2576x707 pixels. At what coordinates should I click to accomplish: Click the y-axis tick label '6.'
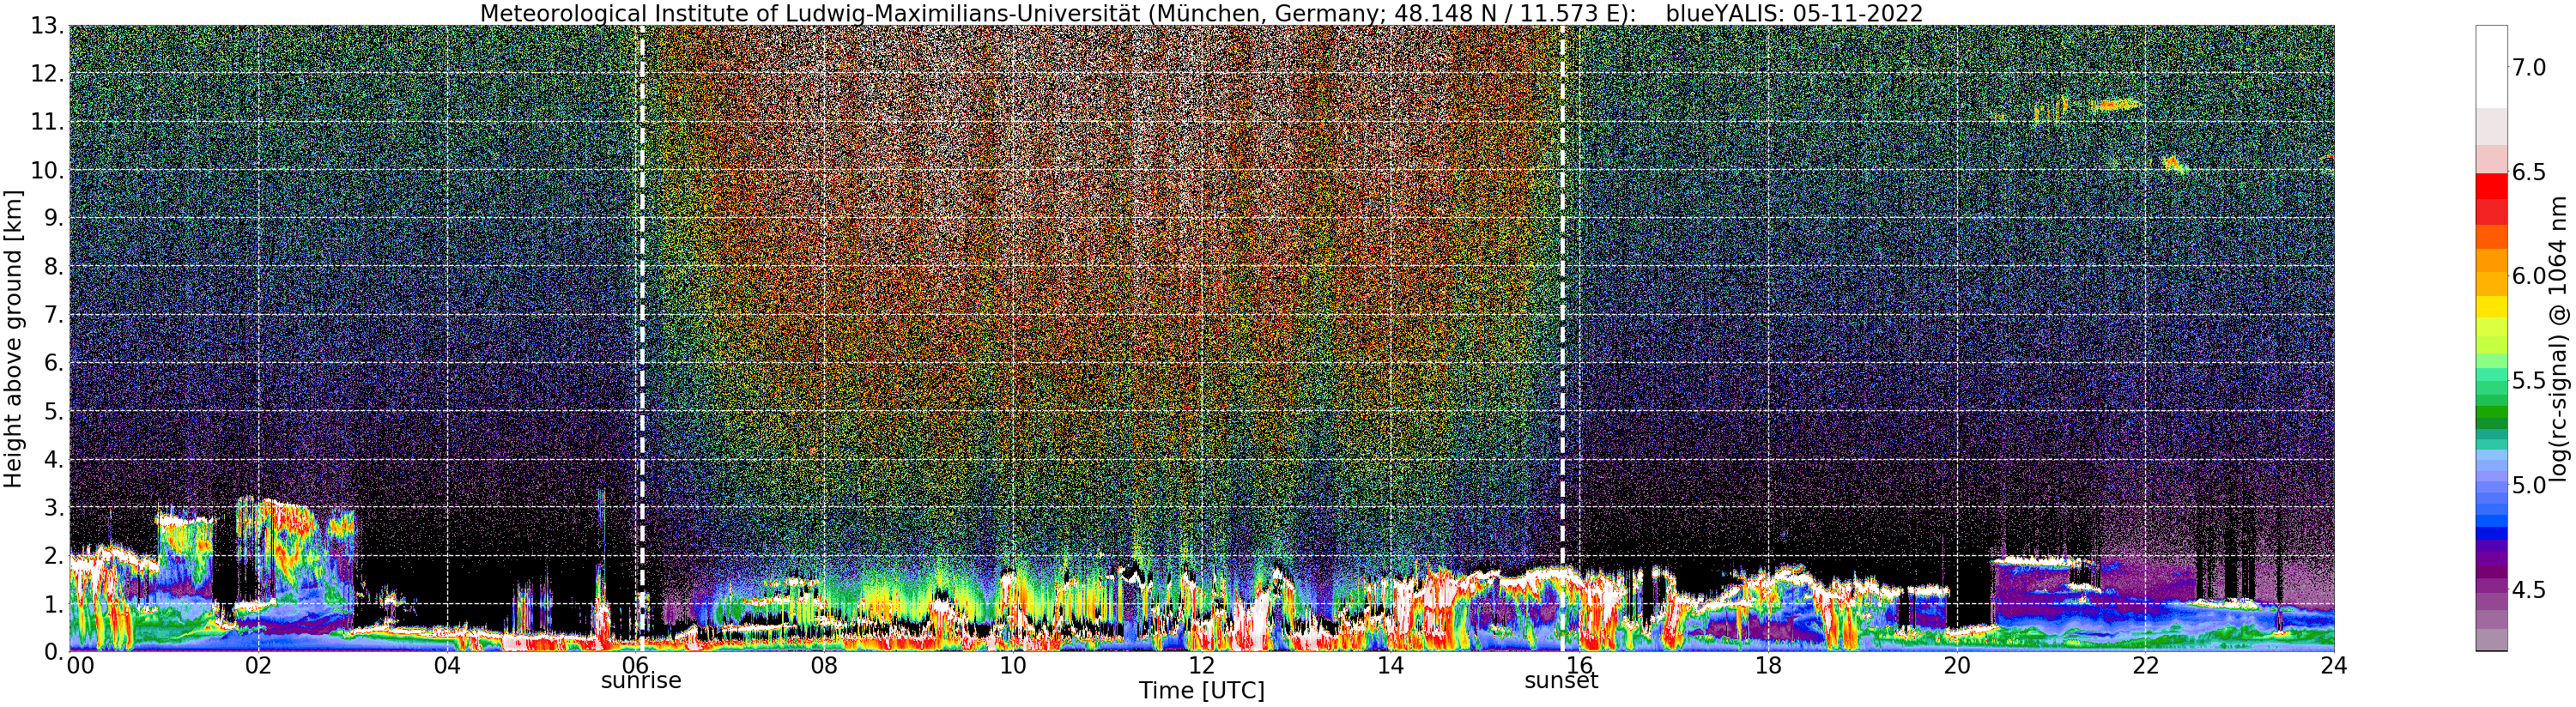point(54,363)
